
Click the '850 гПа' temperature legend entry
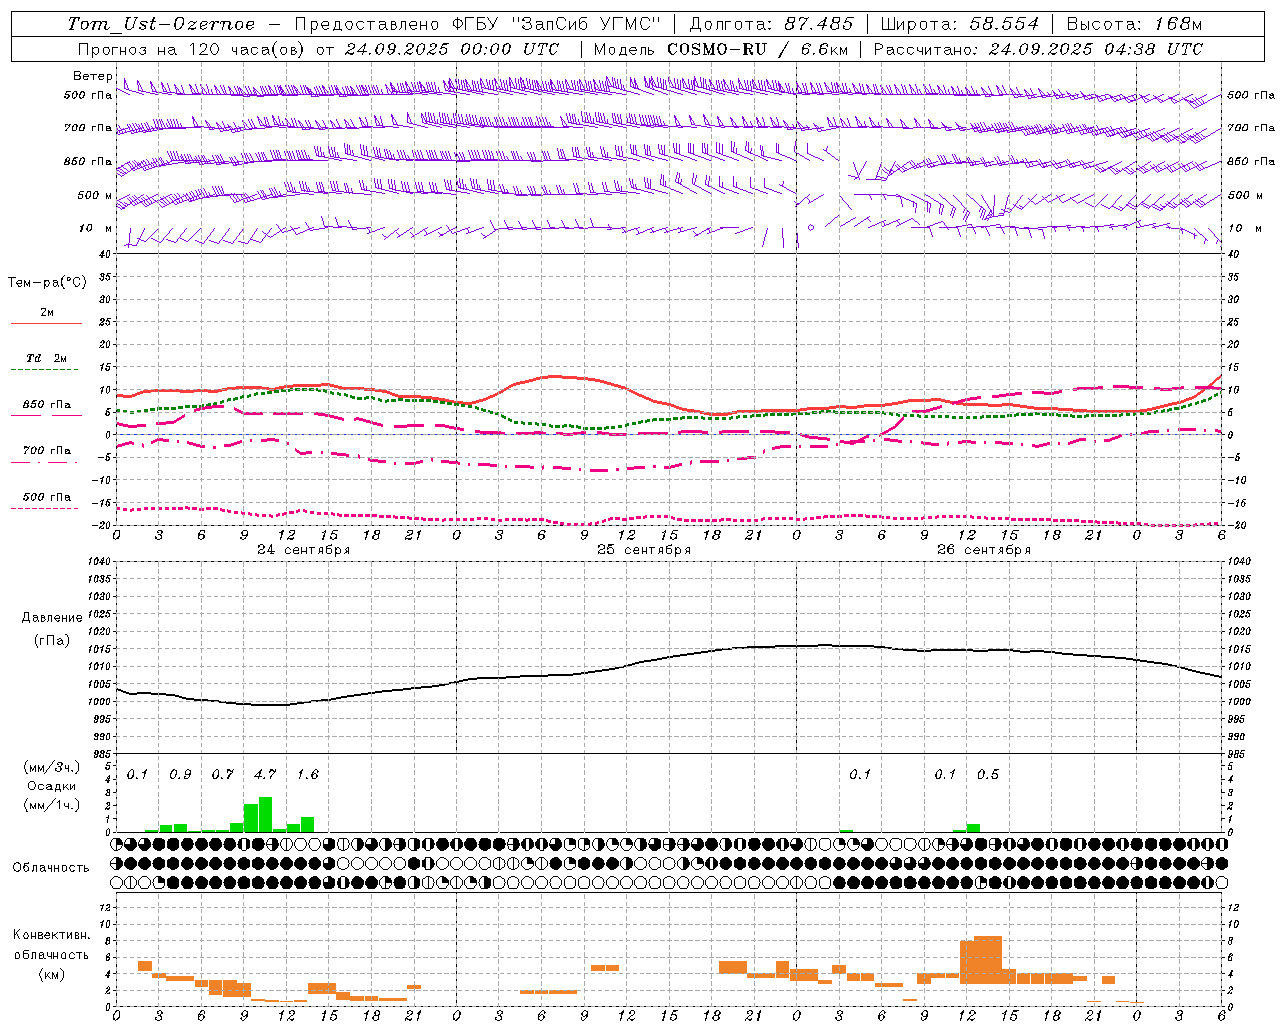(47, 404)
